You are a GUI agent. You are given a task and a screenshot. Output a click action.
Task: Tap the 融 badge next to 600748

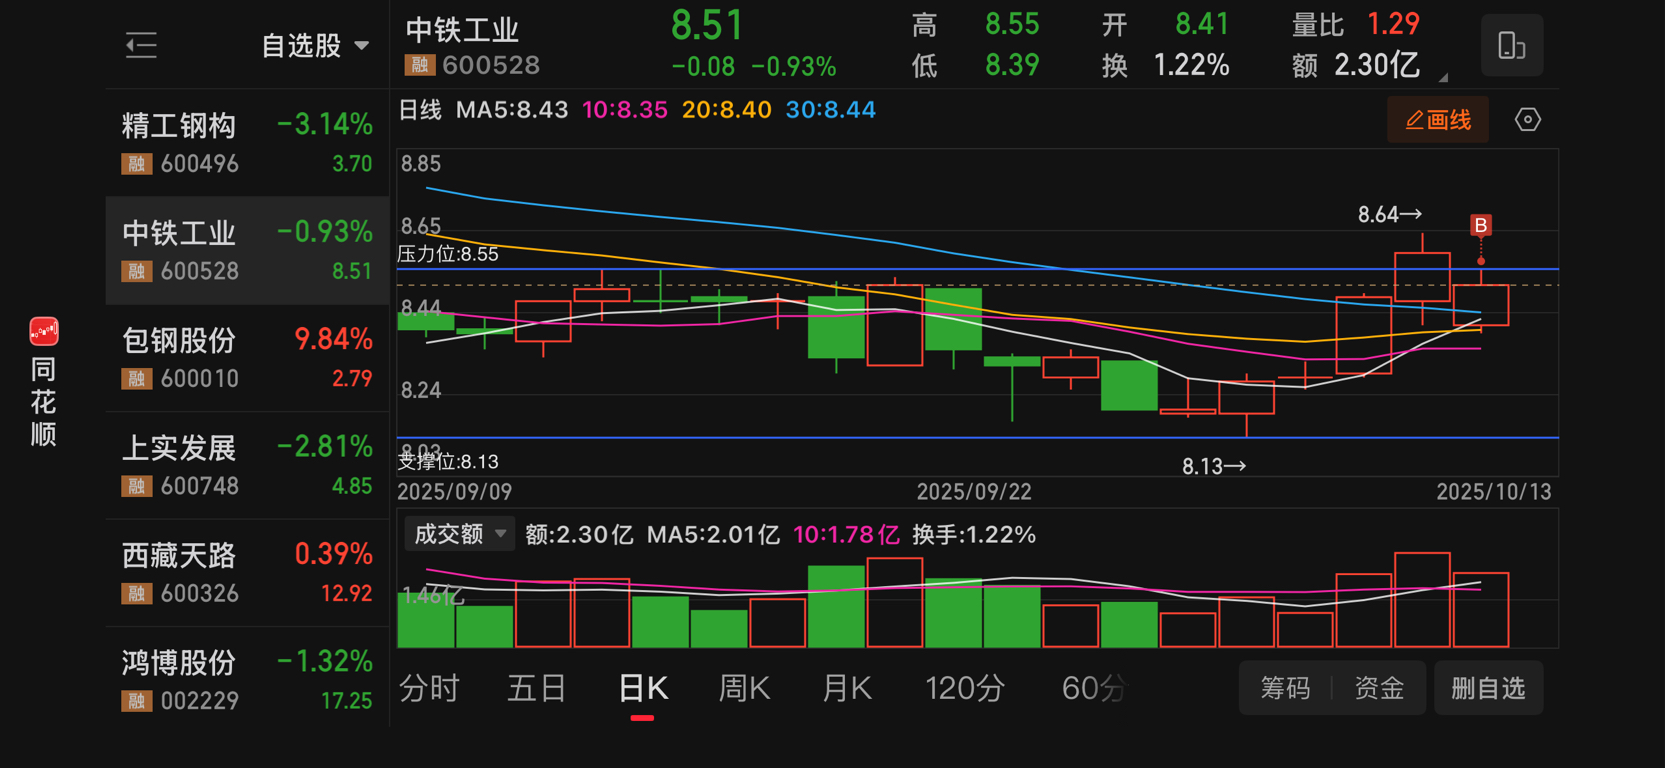(137, 487)
